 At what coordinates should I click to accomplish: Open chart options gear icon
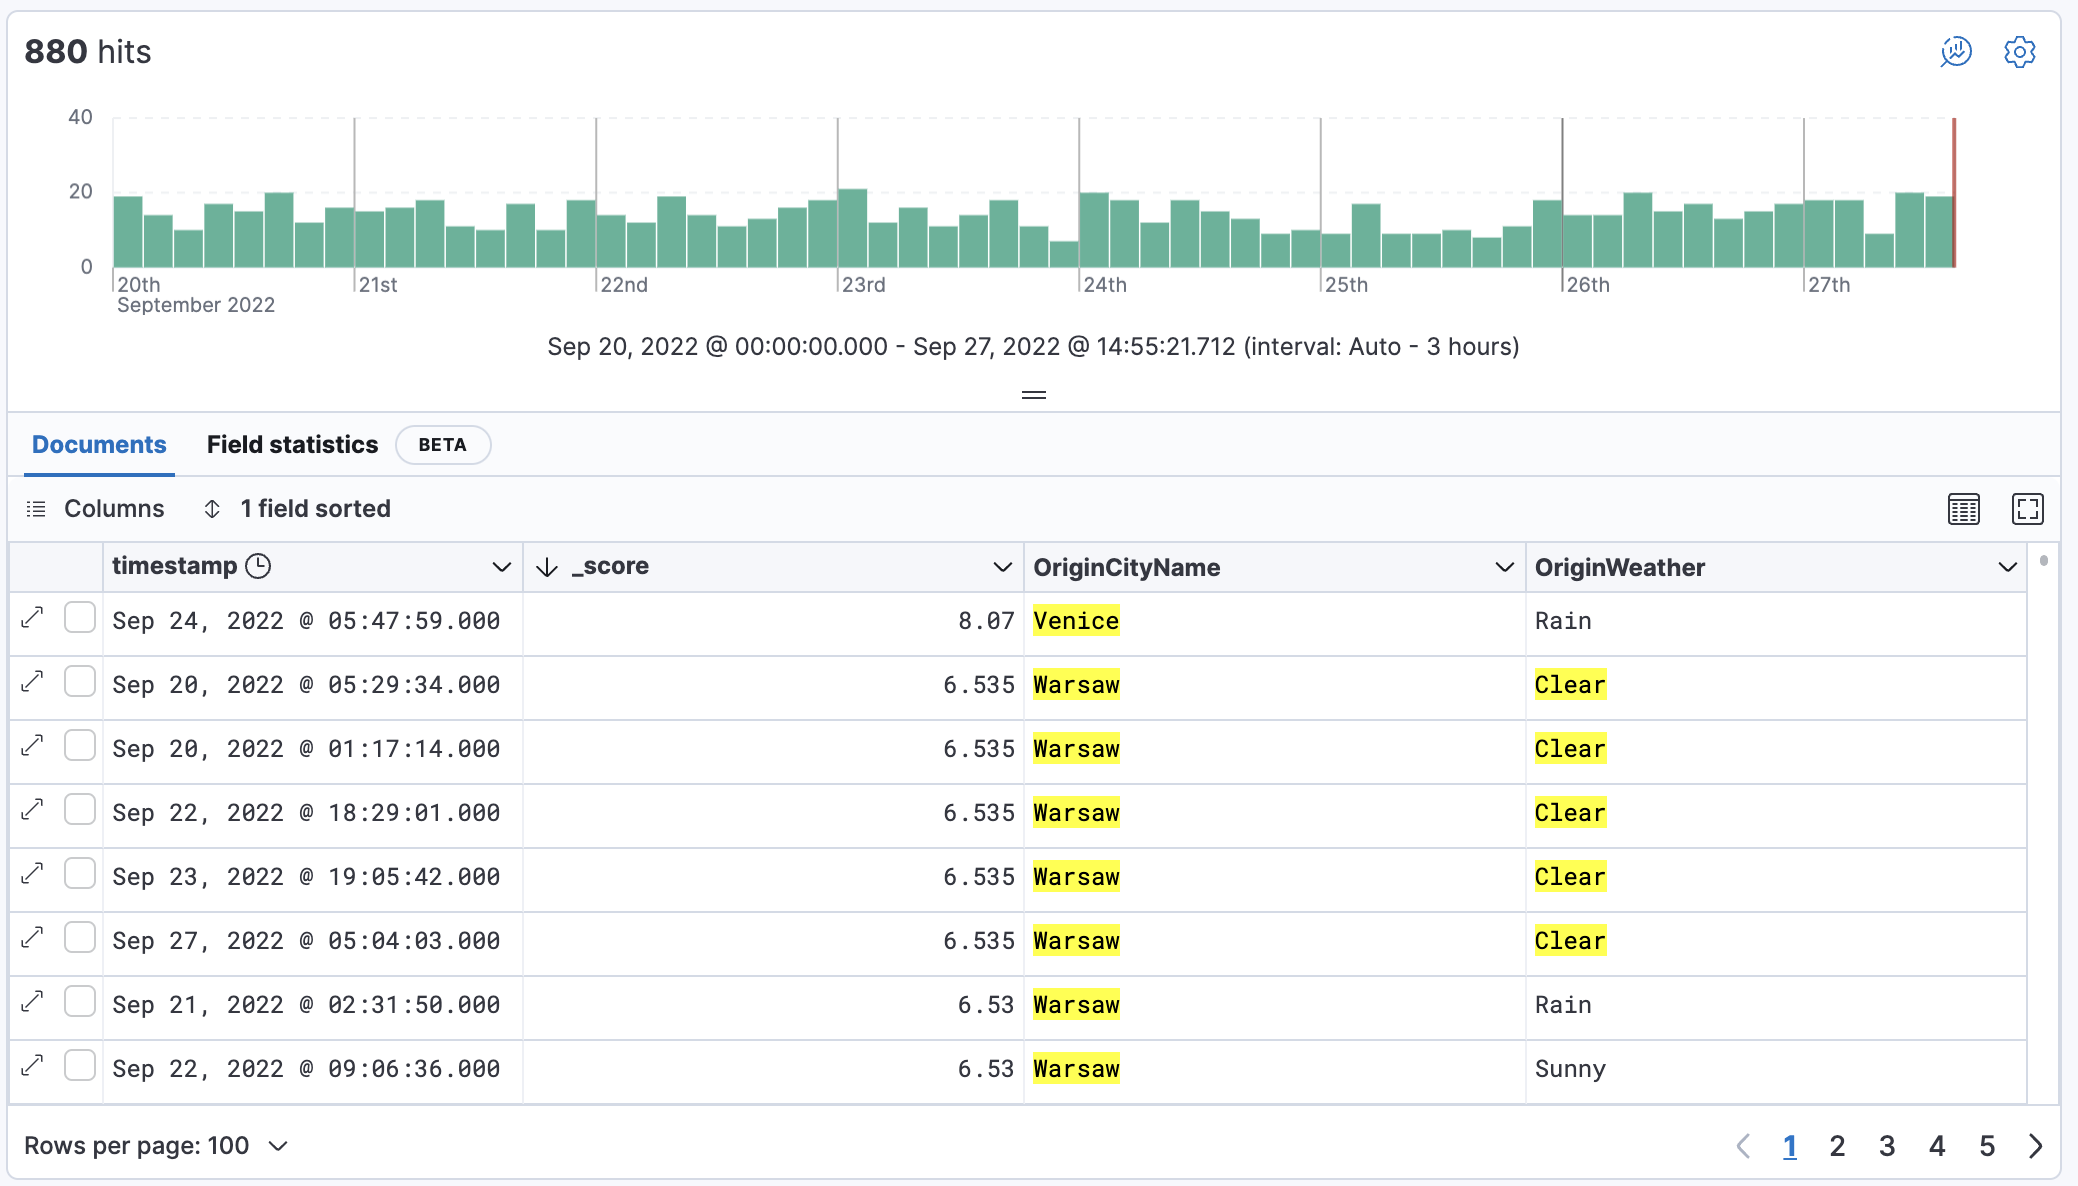coord(2019,52)
